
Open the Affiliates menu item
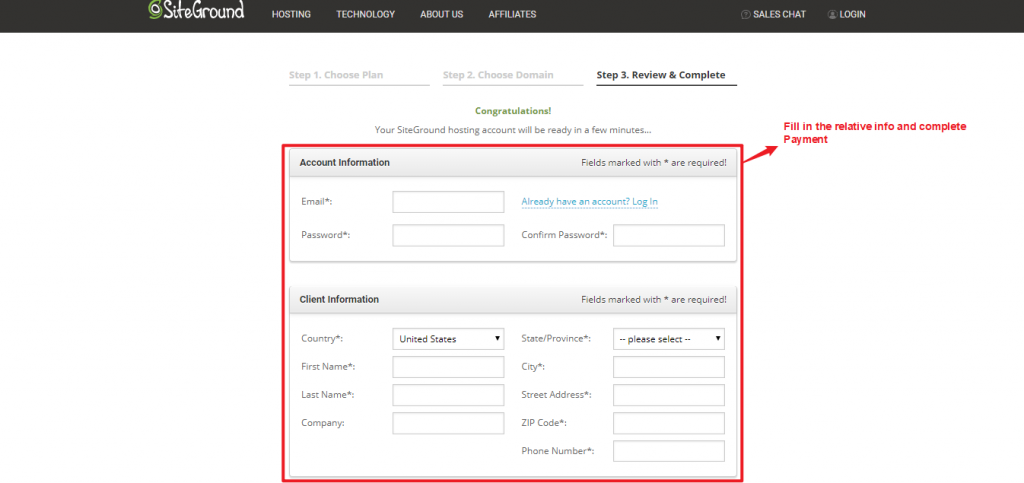(512, 15)
